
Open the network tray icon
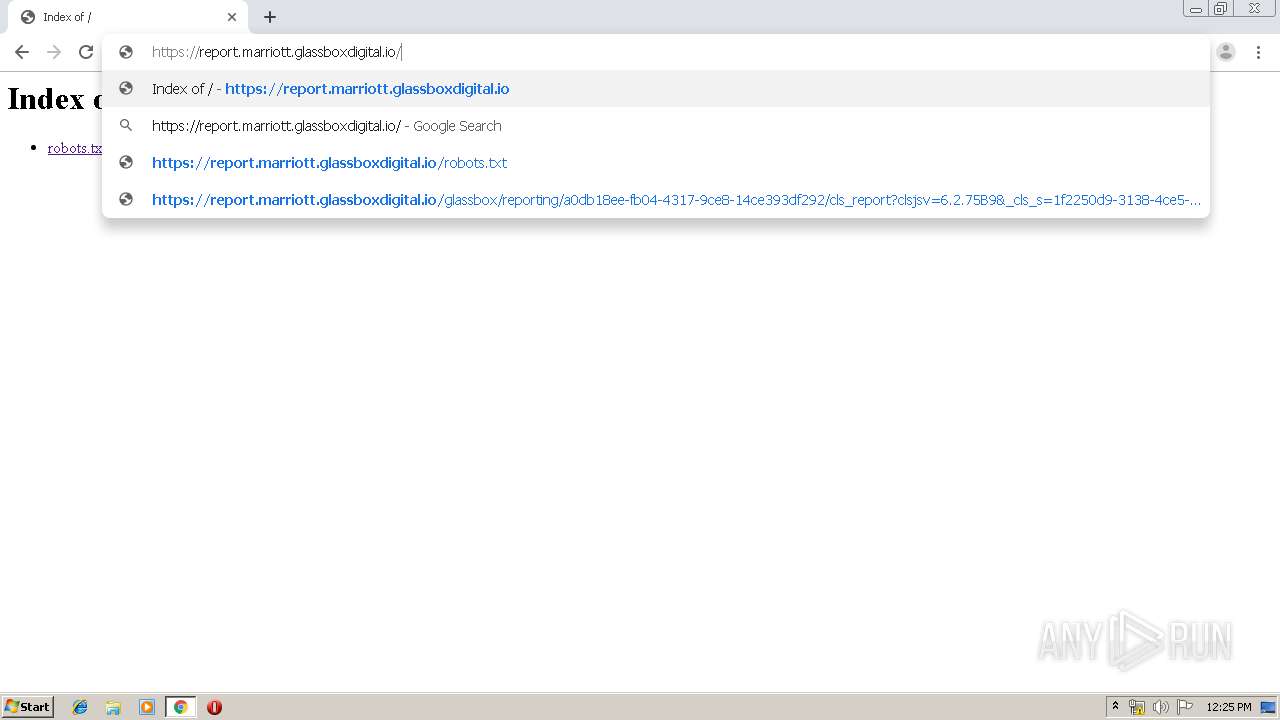[x=1137, y=707]
